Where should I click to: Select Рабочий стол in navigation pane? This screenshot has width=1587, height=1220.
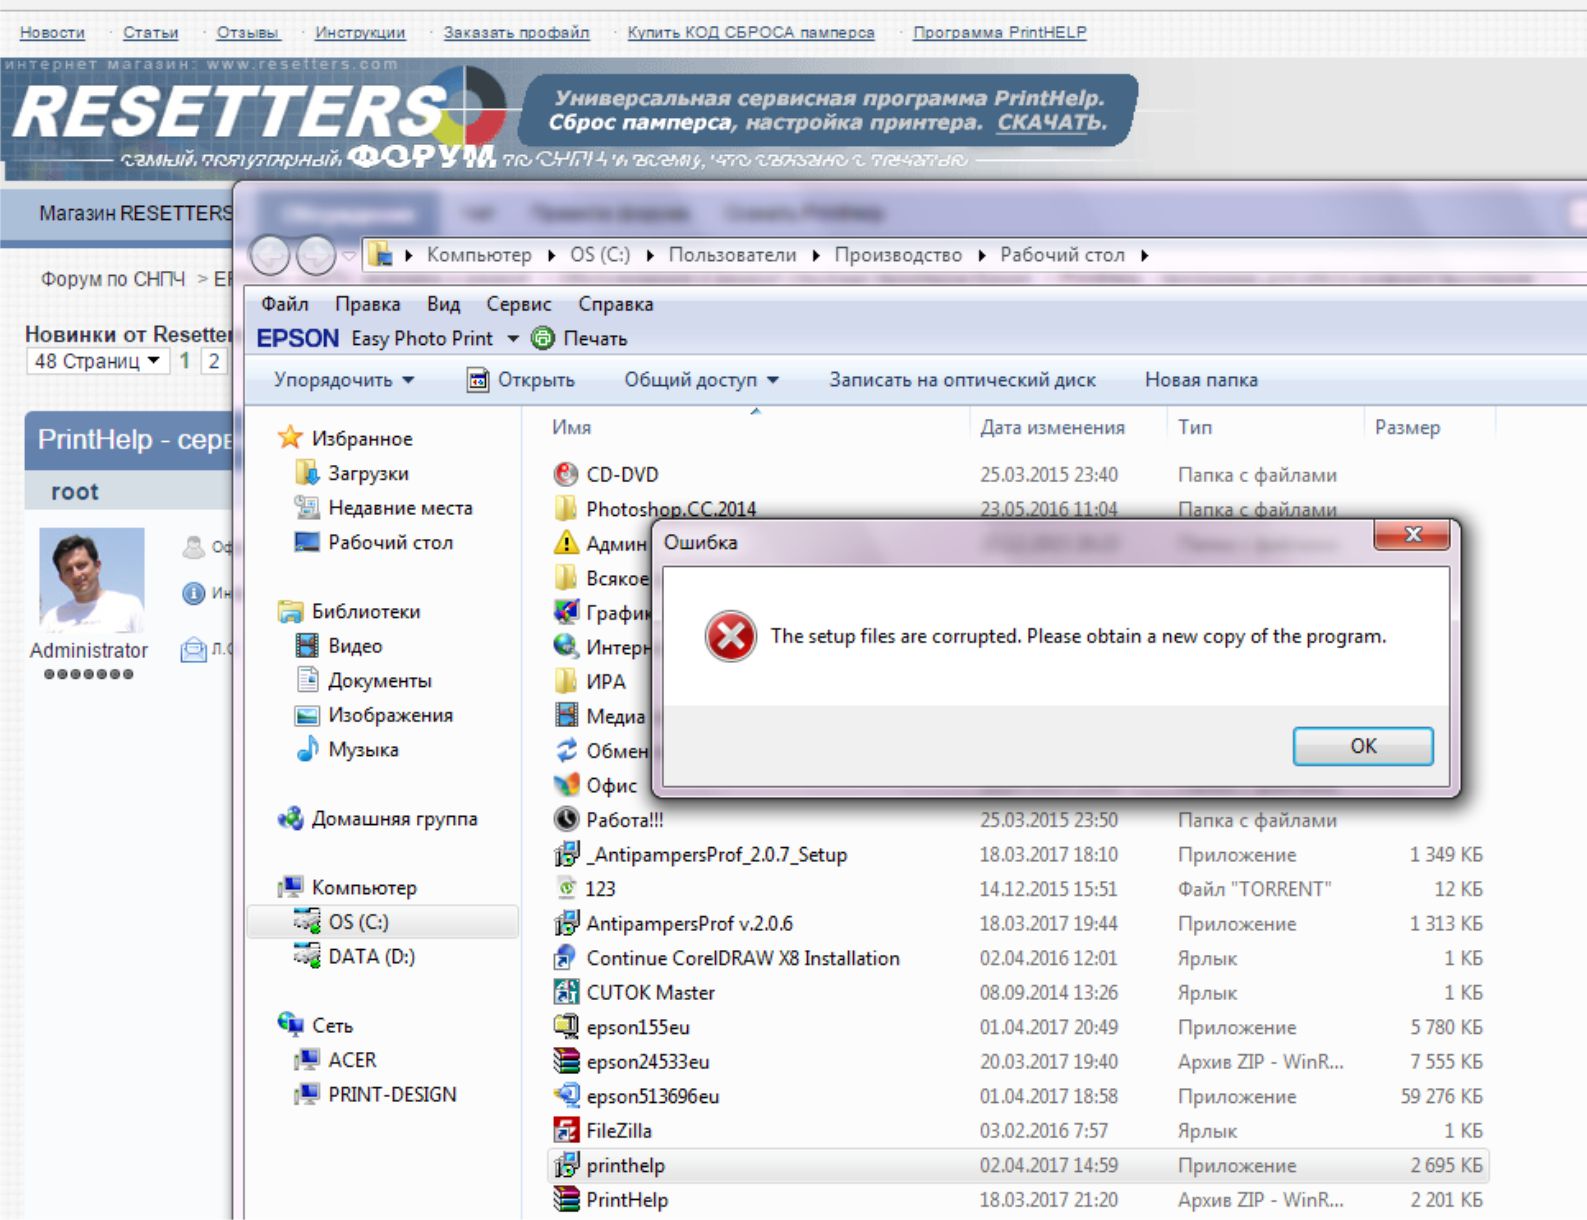(x=390, y=542)
